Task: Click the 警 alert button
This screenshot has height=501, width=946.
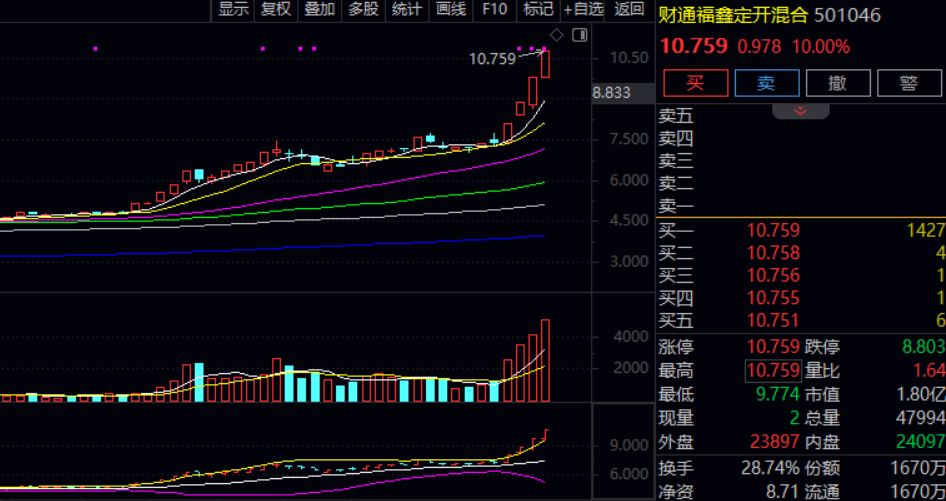Action: coord(909,83)
